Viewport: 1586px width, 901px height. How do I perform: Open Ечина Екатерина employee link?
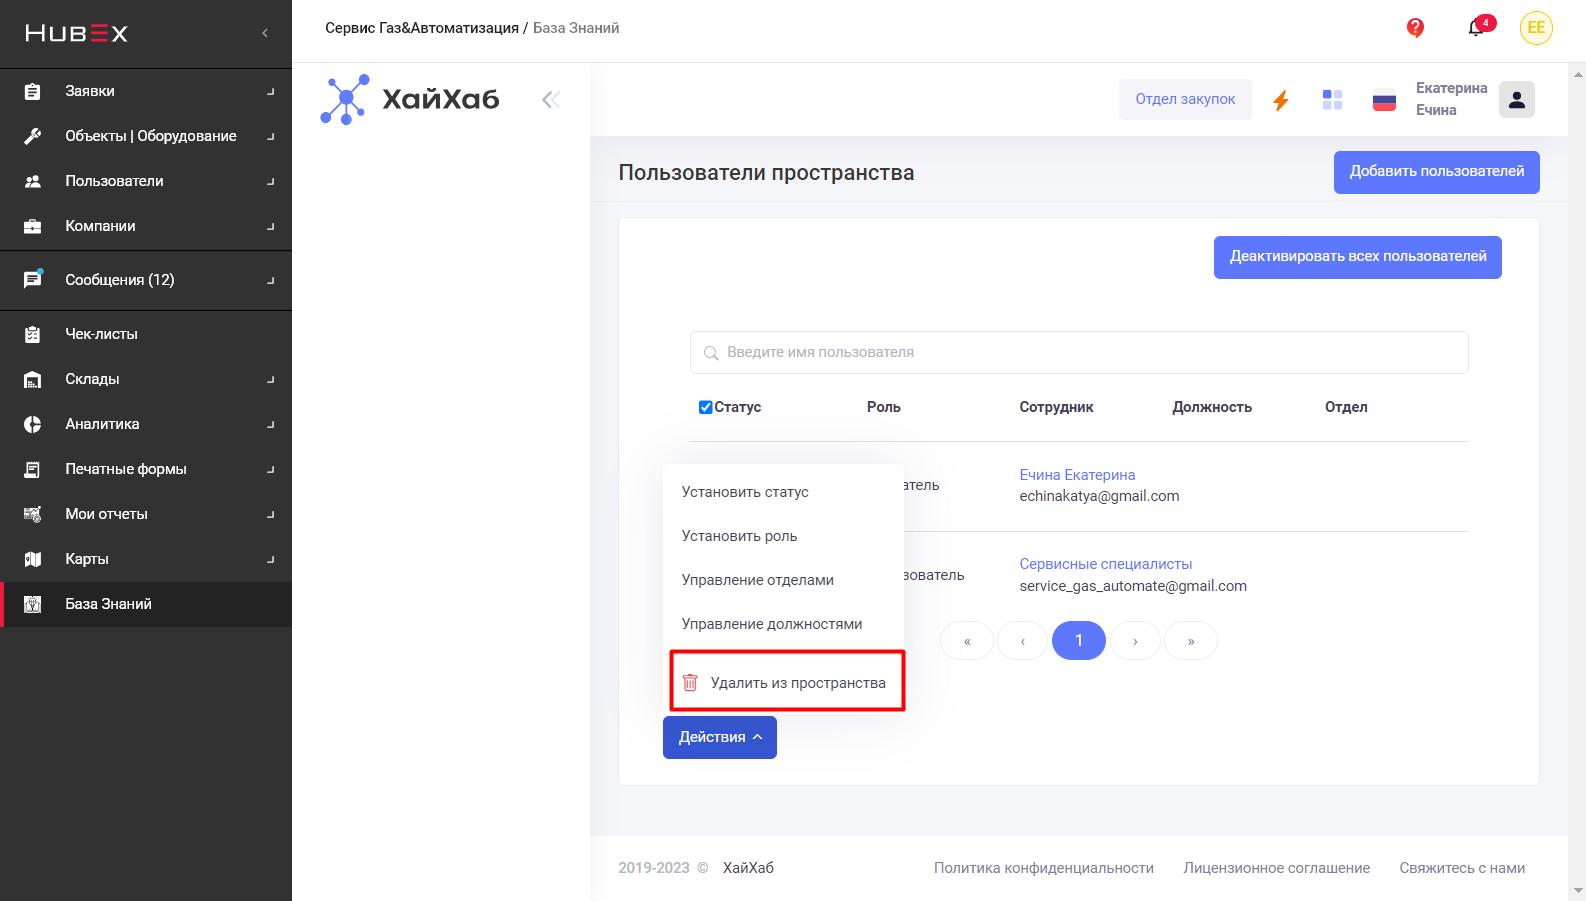pyautogui.click(x=1077, y=475)
